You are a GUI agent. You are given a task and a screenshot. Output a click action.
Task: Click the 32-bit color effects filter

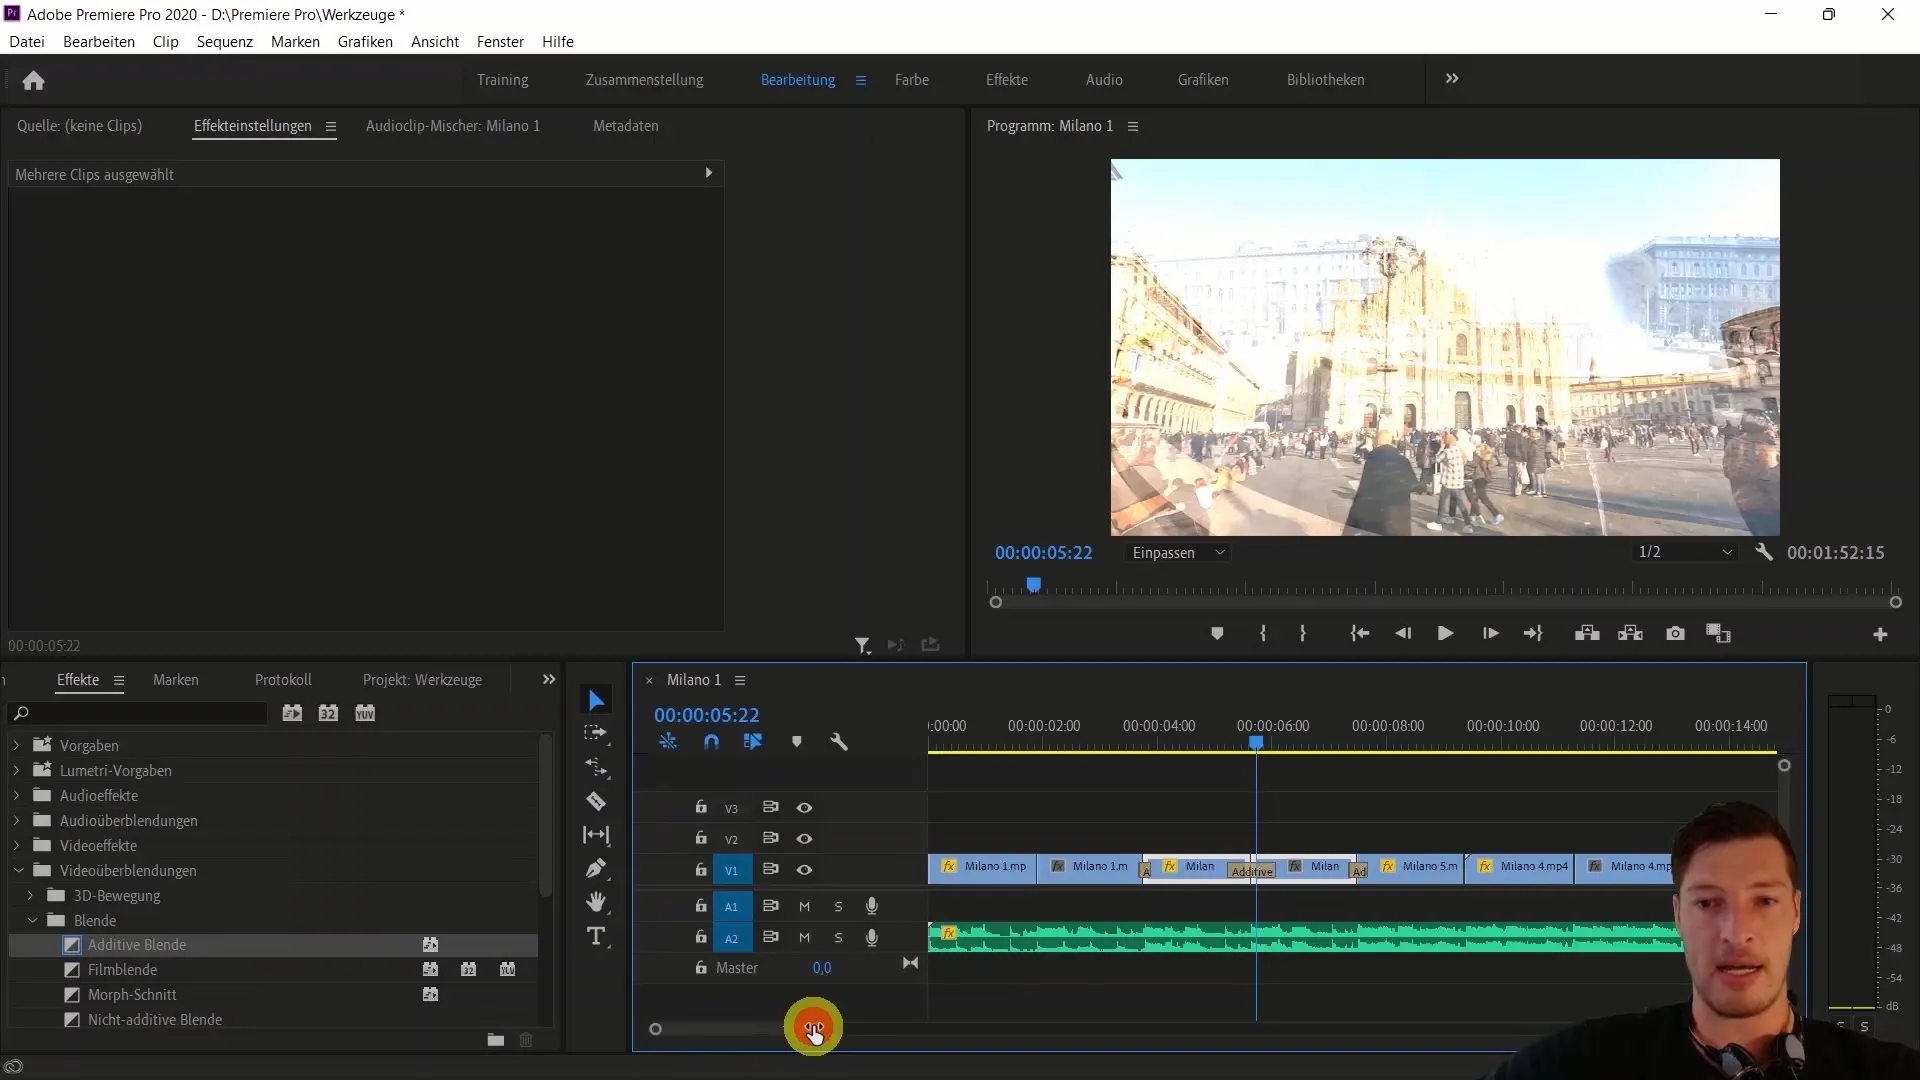(328, 713)
